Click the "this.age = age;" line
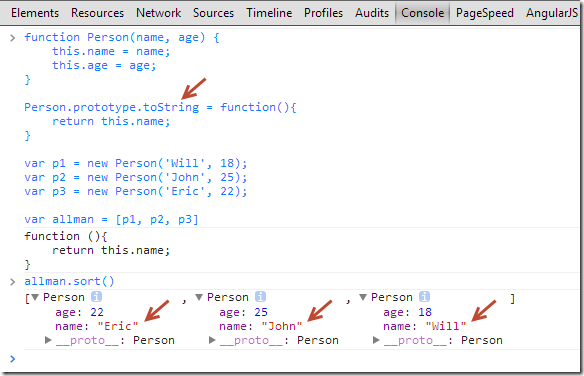584x376 pixels. tap(104, 65)
